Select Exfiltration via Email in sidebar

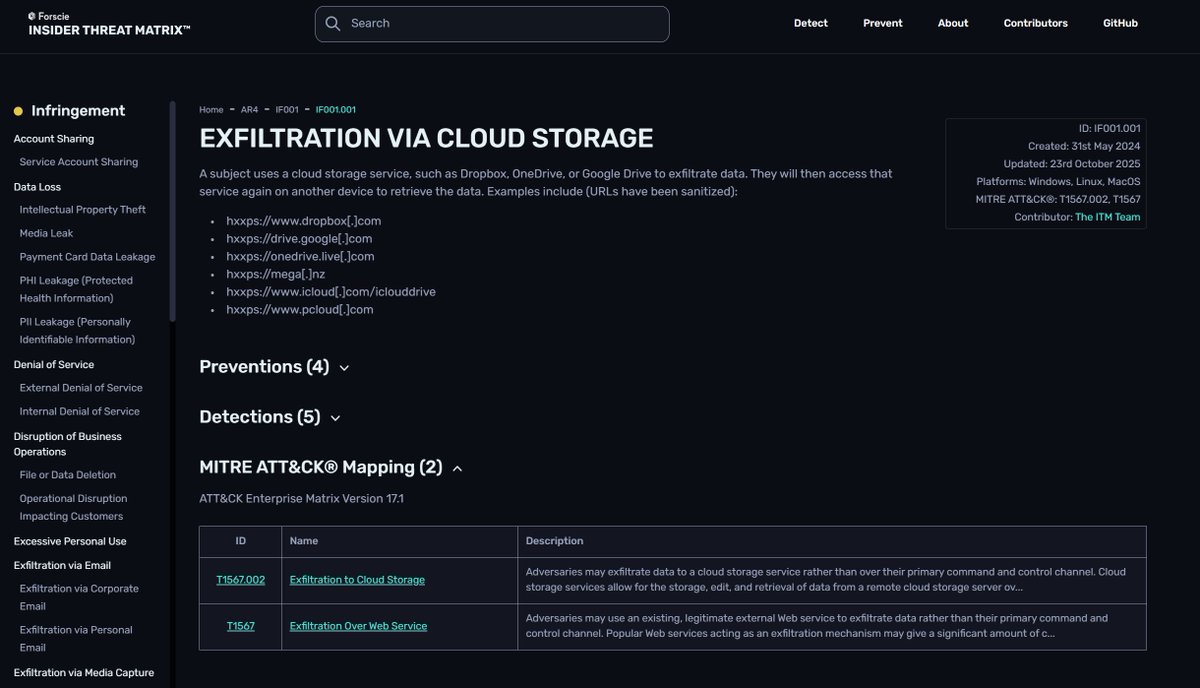(60, 566)
